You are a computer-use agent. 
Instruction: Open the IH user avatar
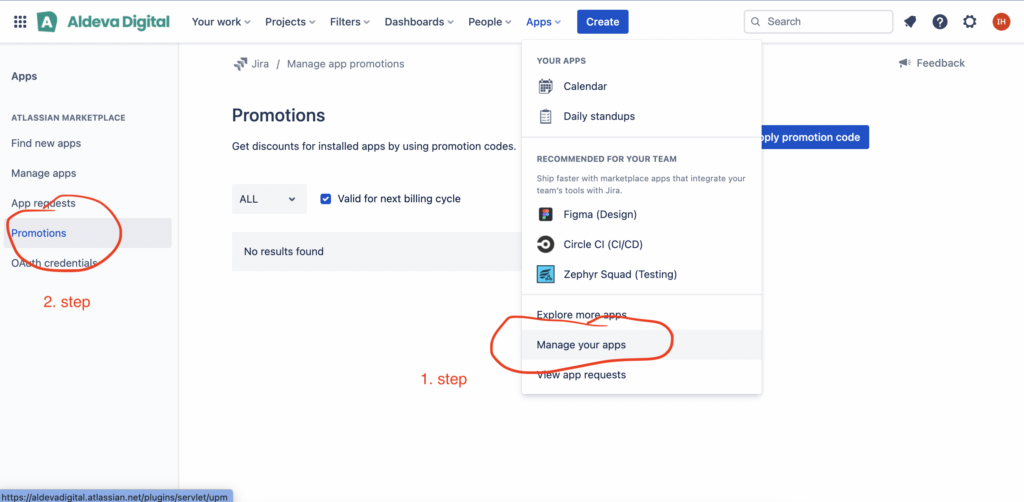[1000, 22]
